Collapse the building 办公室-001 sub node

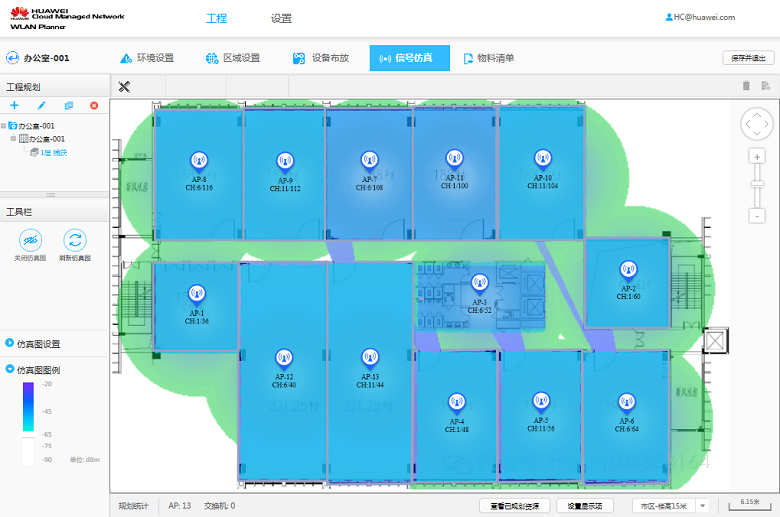(x=13, y=138)
